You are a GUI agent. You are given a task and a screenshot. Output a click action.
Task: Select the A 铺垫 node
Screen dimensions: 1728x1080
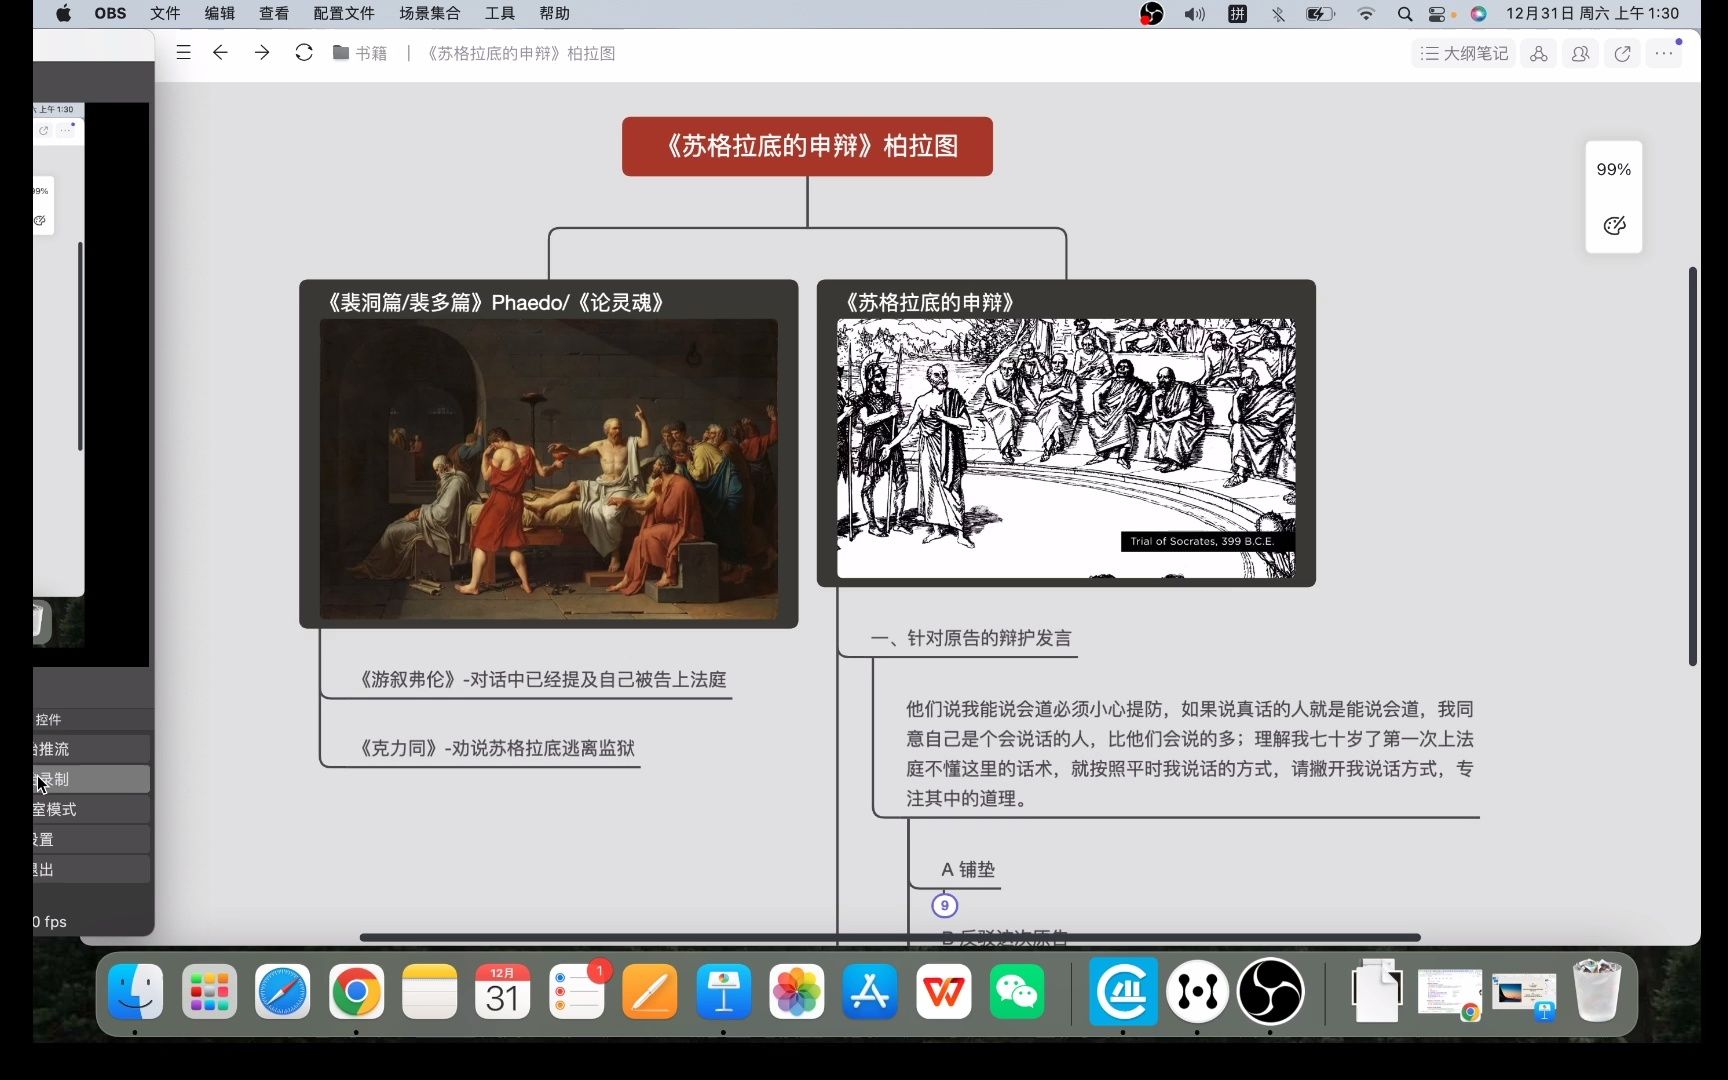point(968,869)
